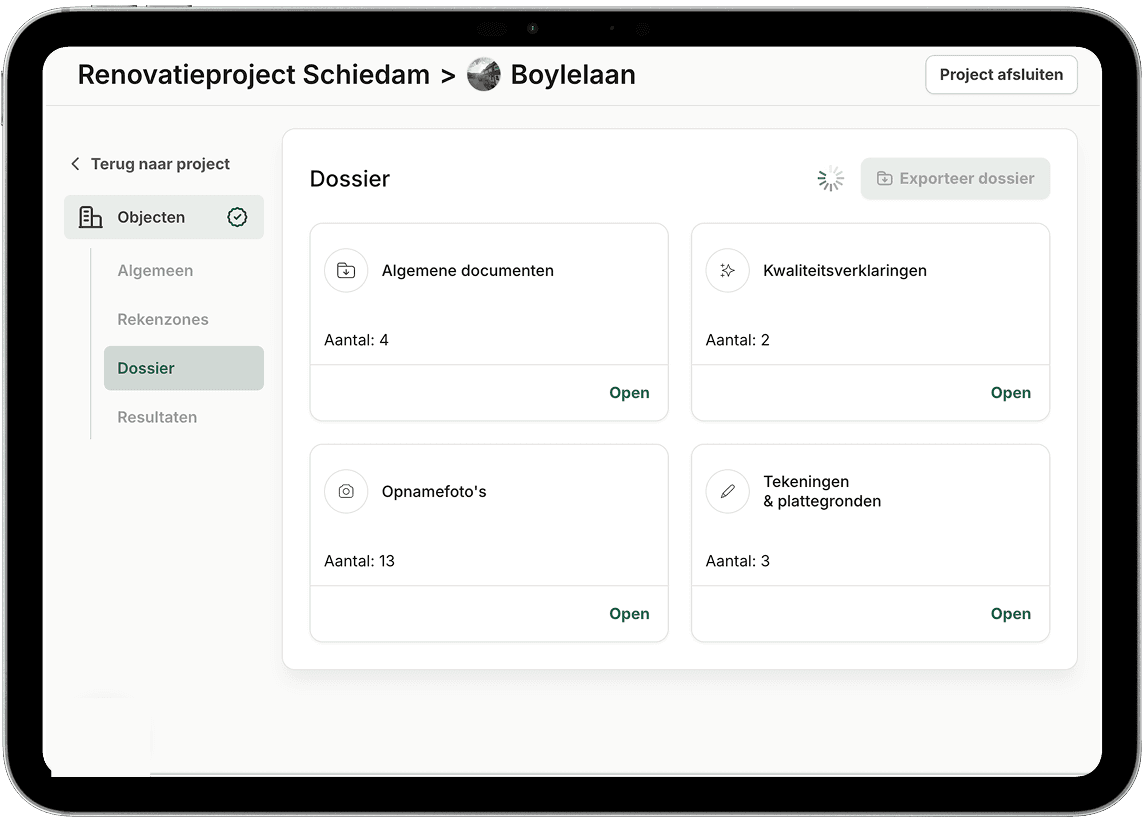The image size is (1145, 824).
Task: Click the camera icon on the Opnamefoto's card
Action: [x=346, y=491]
